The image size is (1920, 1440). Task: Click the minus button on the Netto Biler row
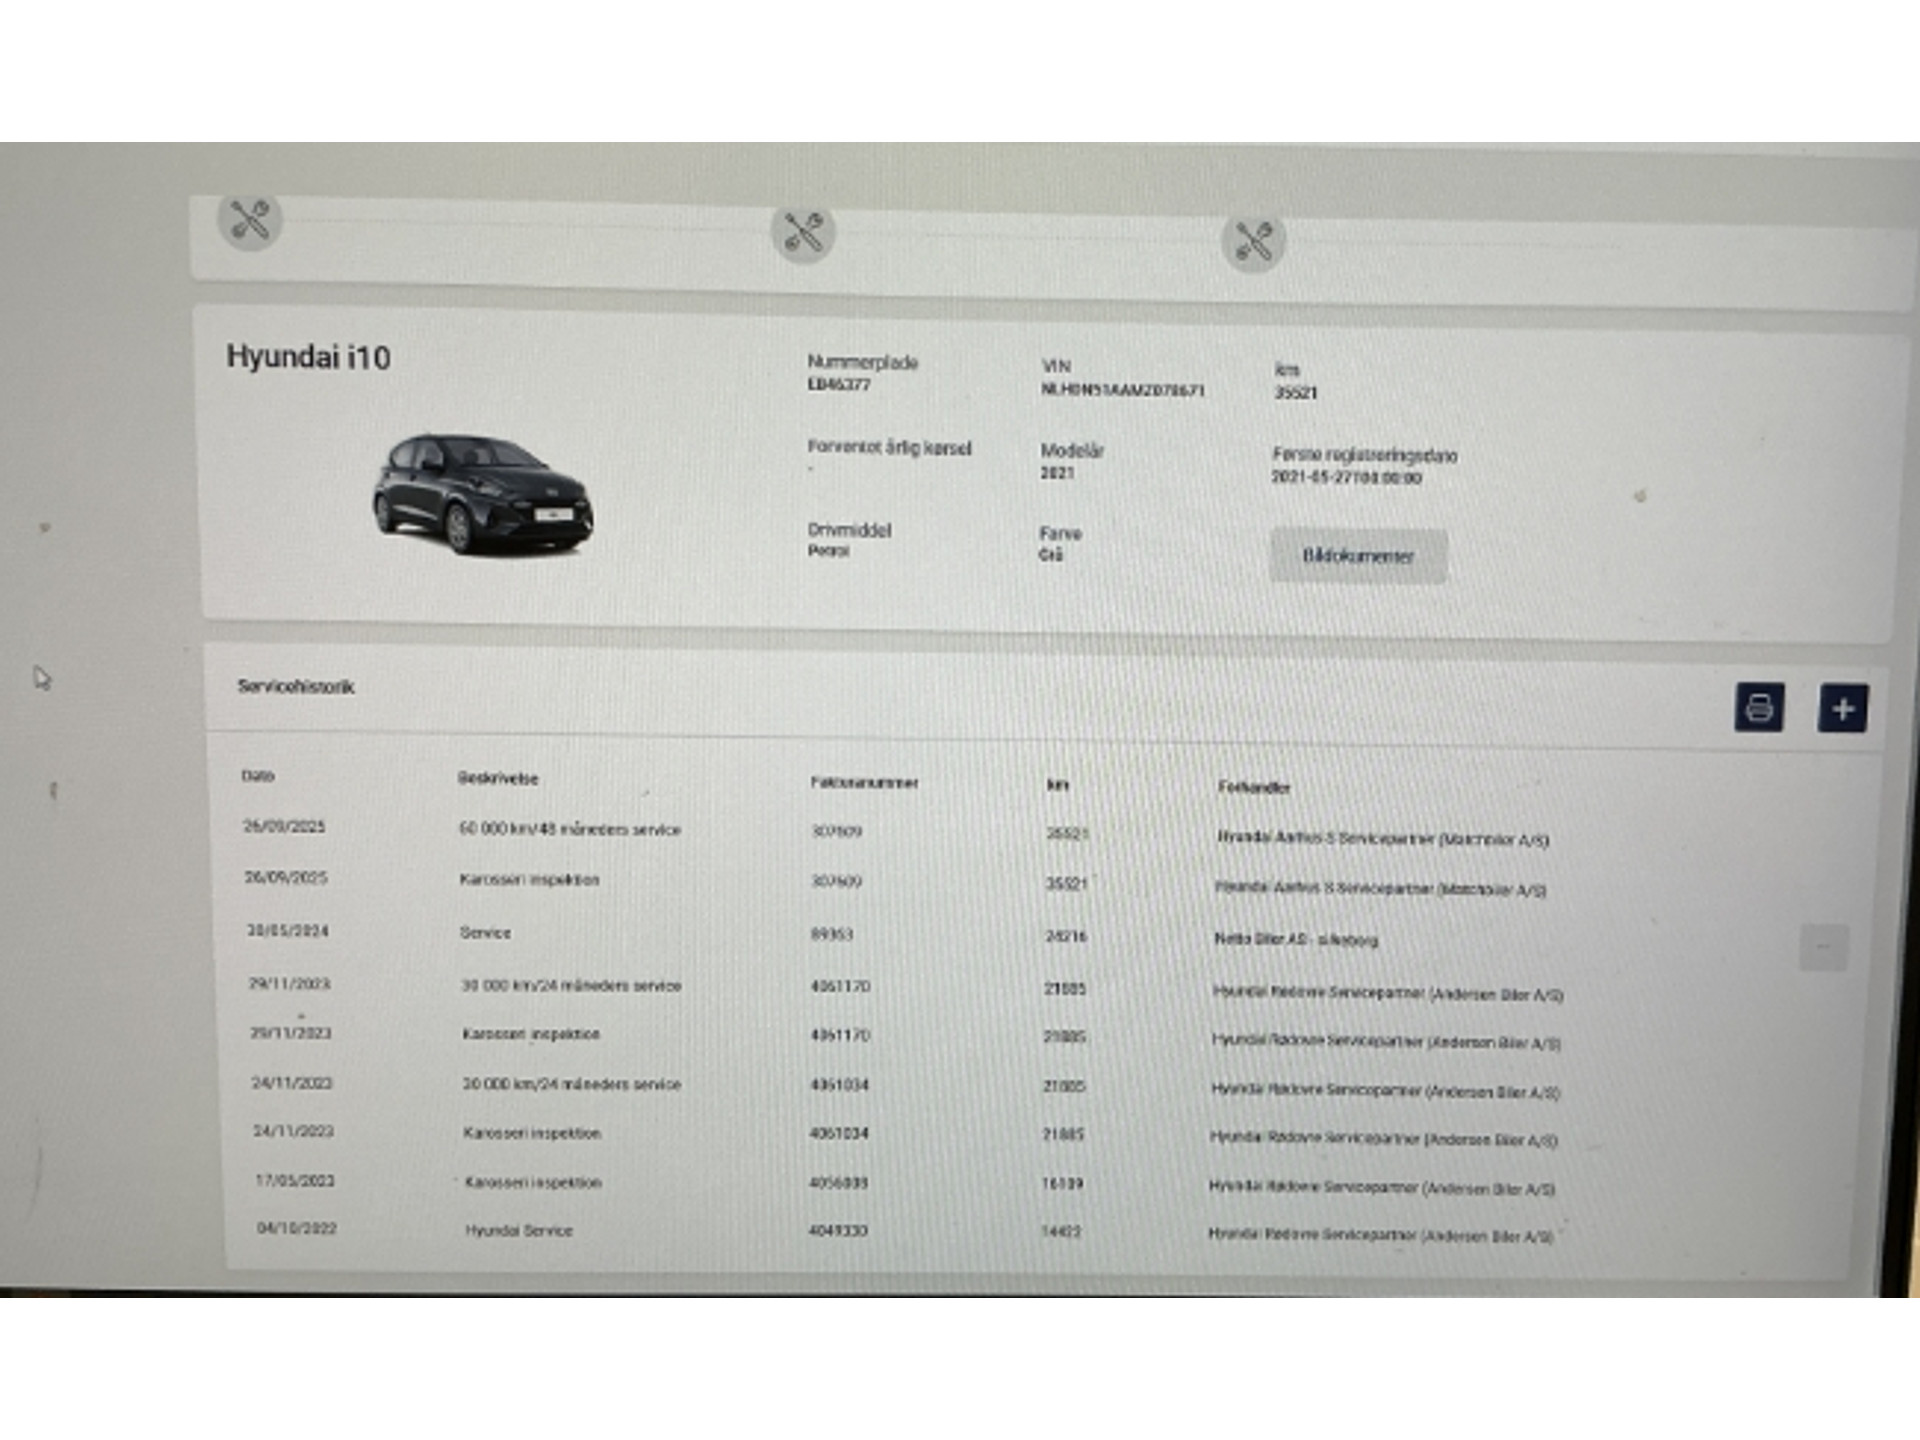[1823, 946]
